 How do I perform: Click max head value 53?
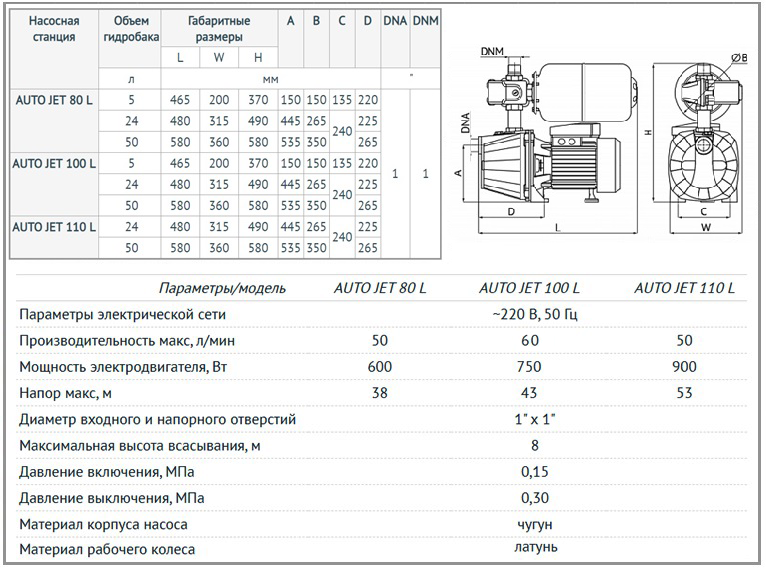click(684, 393)
